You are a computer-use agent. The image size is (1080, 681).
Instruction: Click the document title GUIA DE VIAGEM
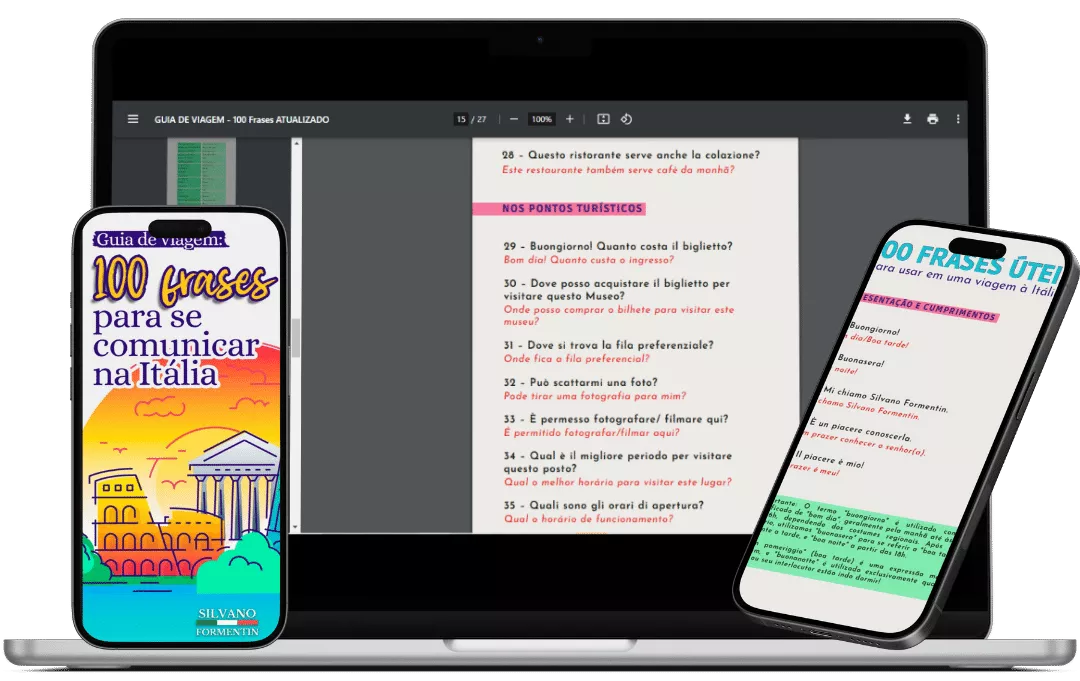pyautogui.click(x=241, y=119)
